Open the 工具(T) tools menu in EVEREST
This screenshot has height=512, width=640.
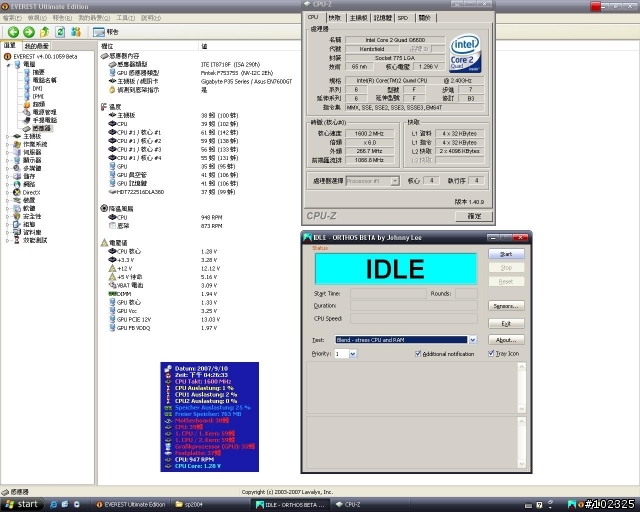(x=126, y=18)
